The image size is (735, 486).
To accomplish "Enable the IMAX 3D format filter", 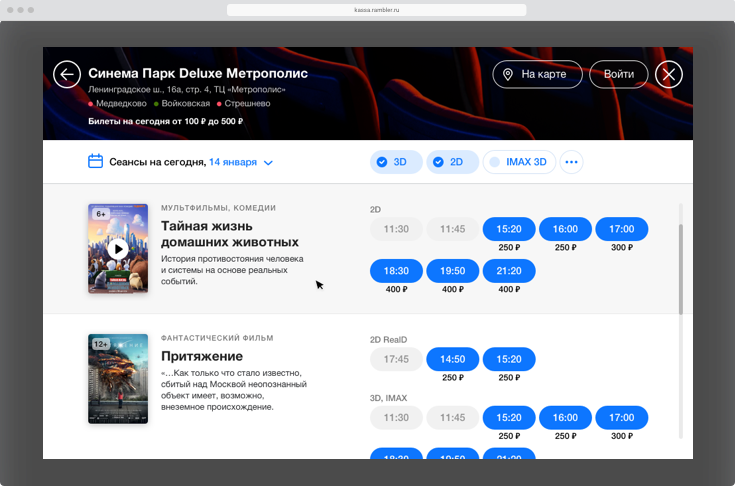I will point(519,162).
